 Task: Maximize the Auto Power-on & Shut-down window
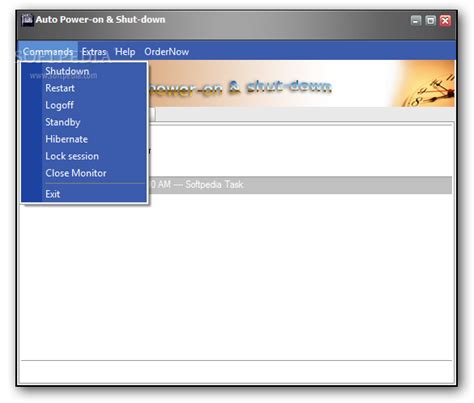click(x=430, y=21)
